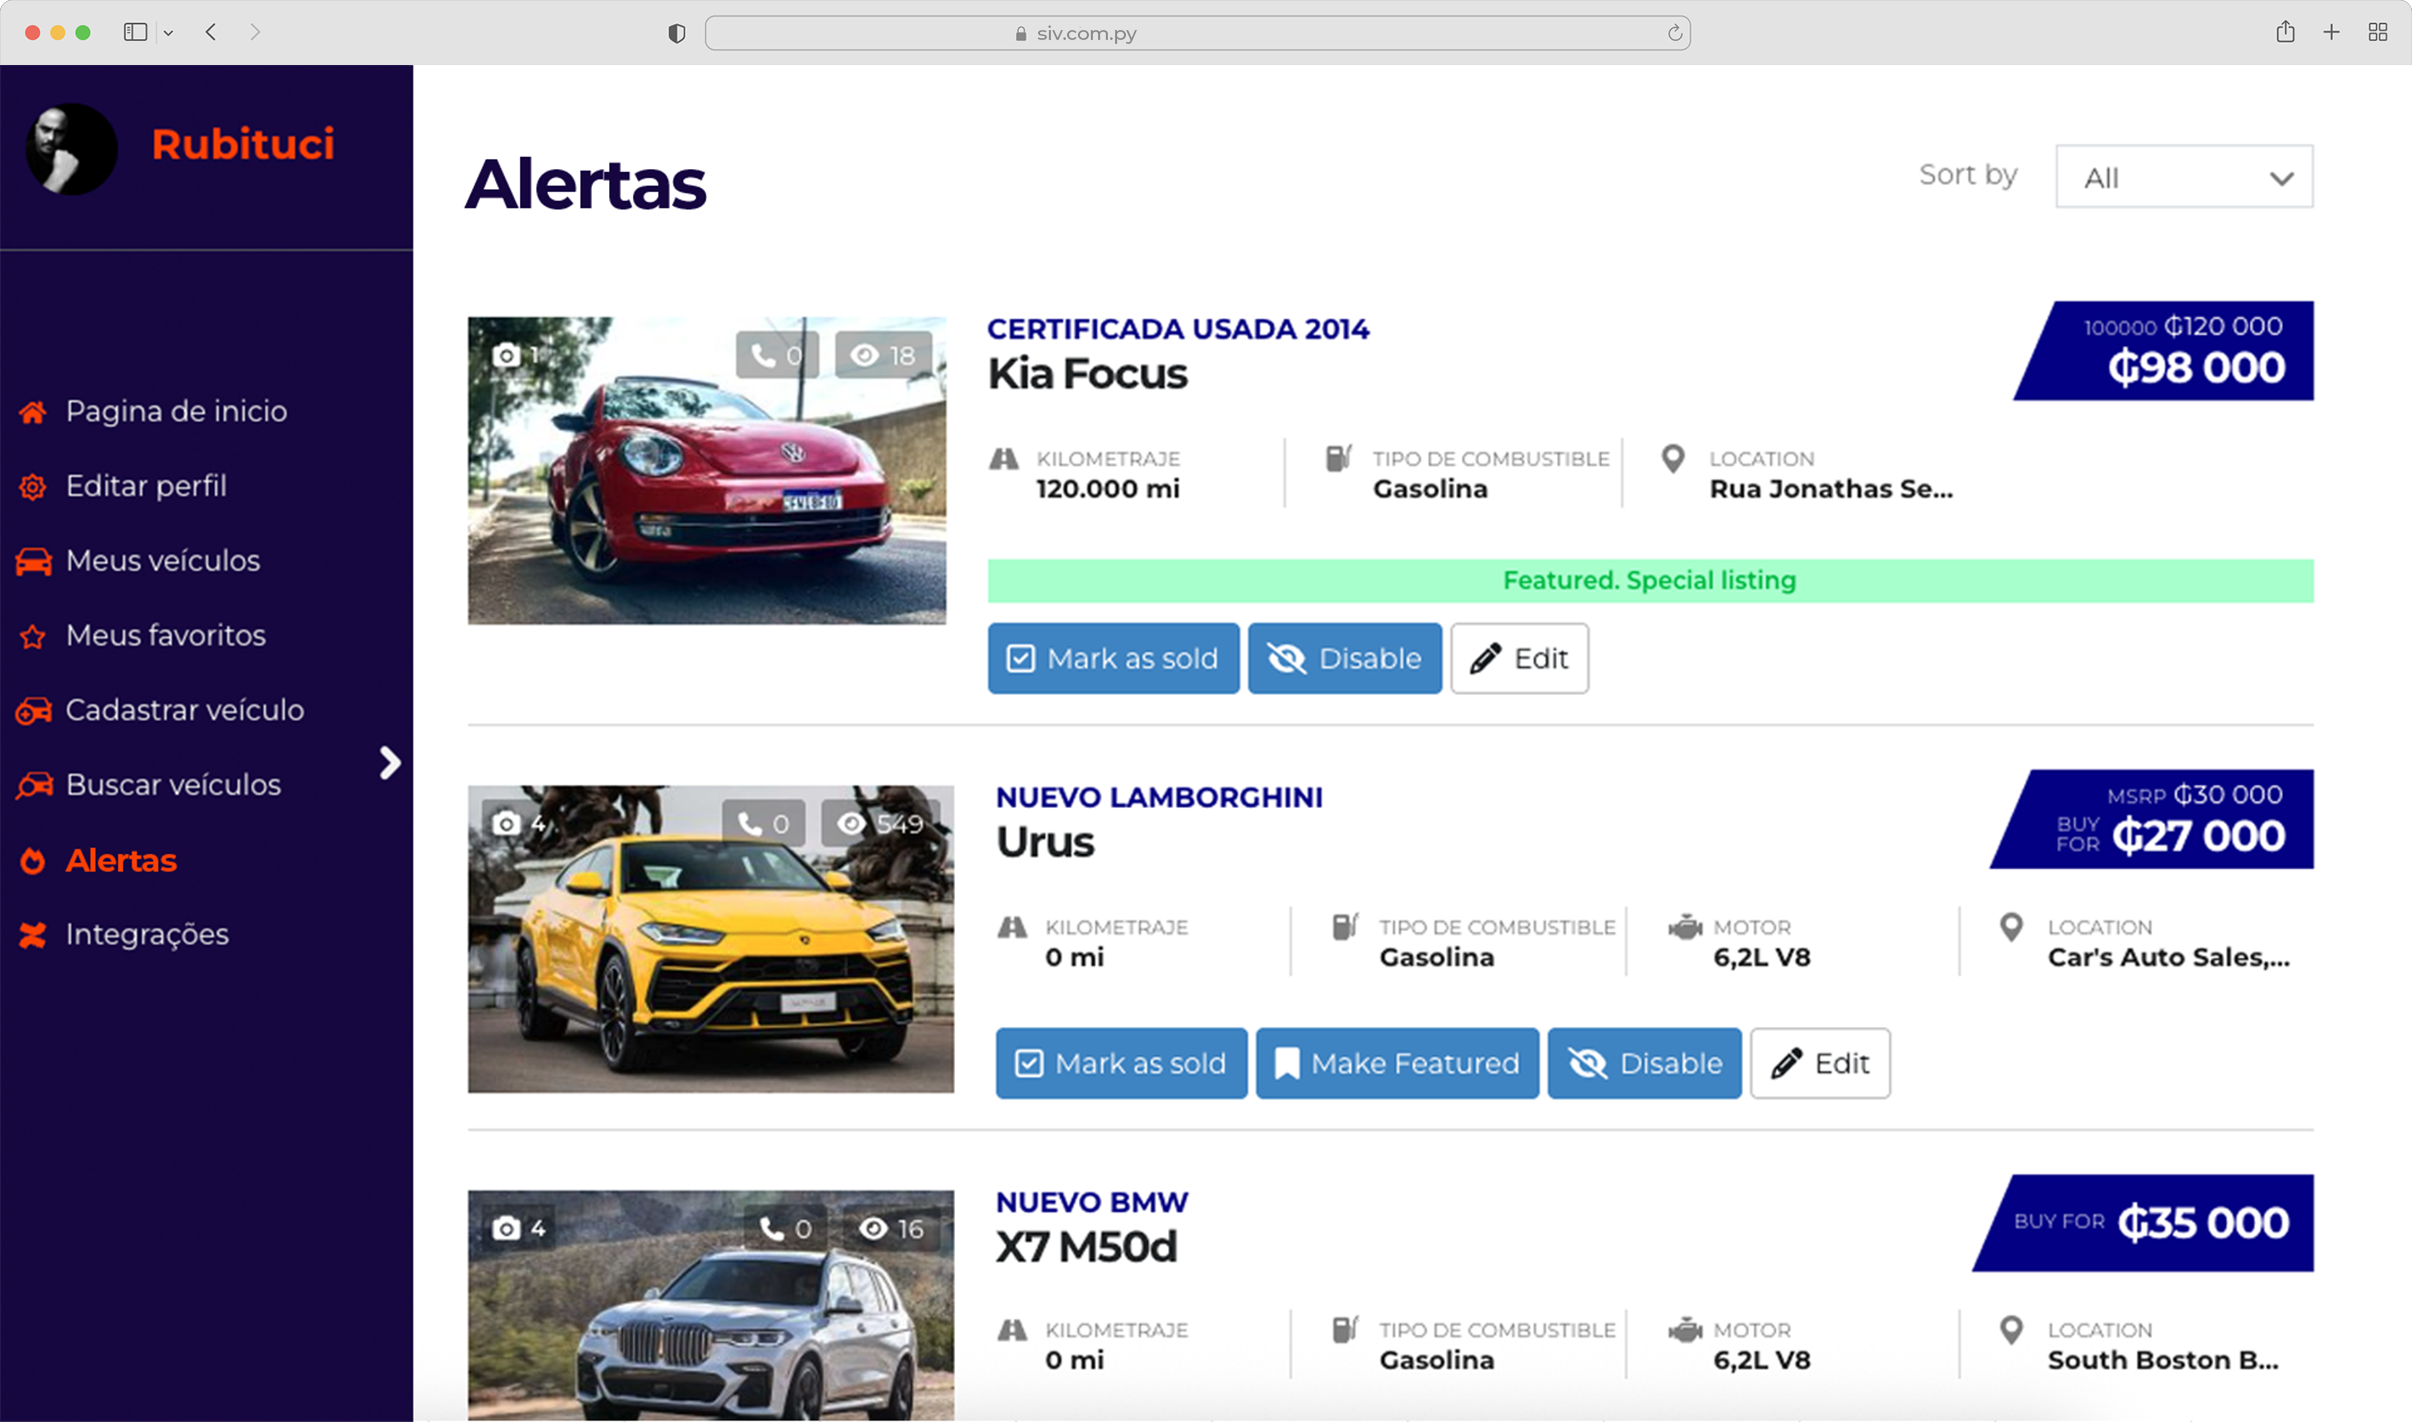
Task: Click the integrations icon beside Integrações
Action: click(x=32, y=935)
